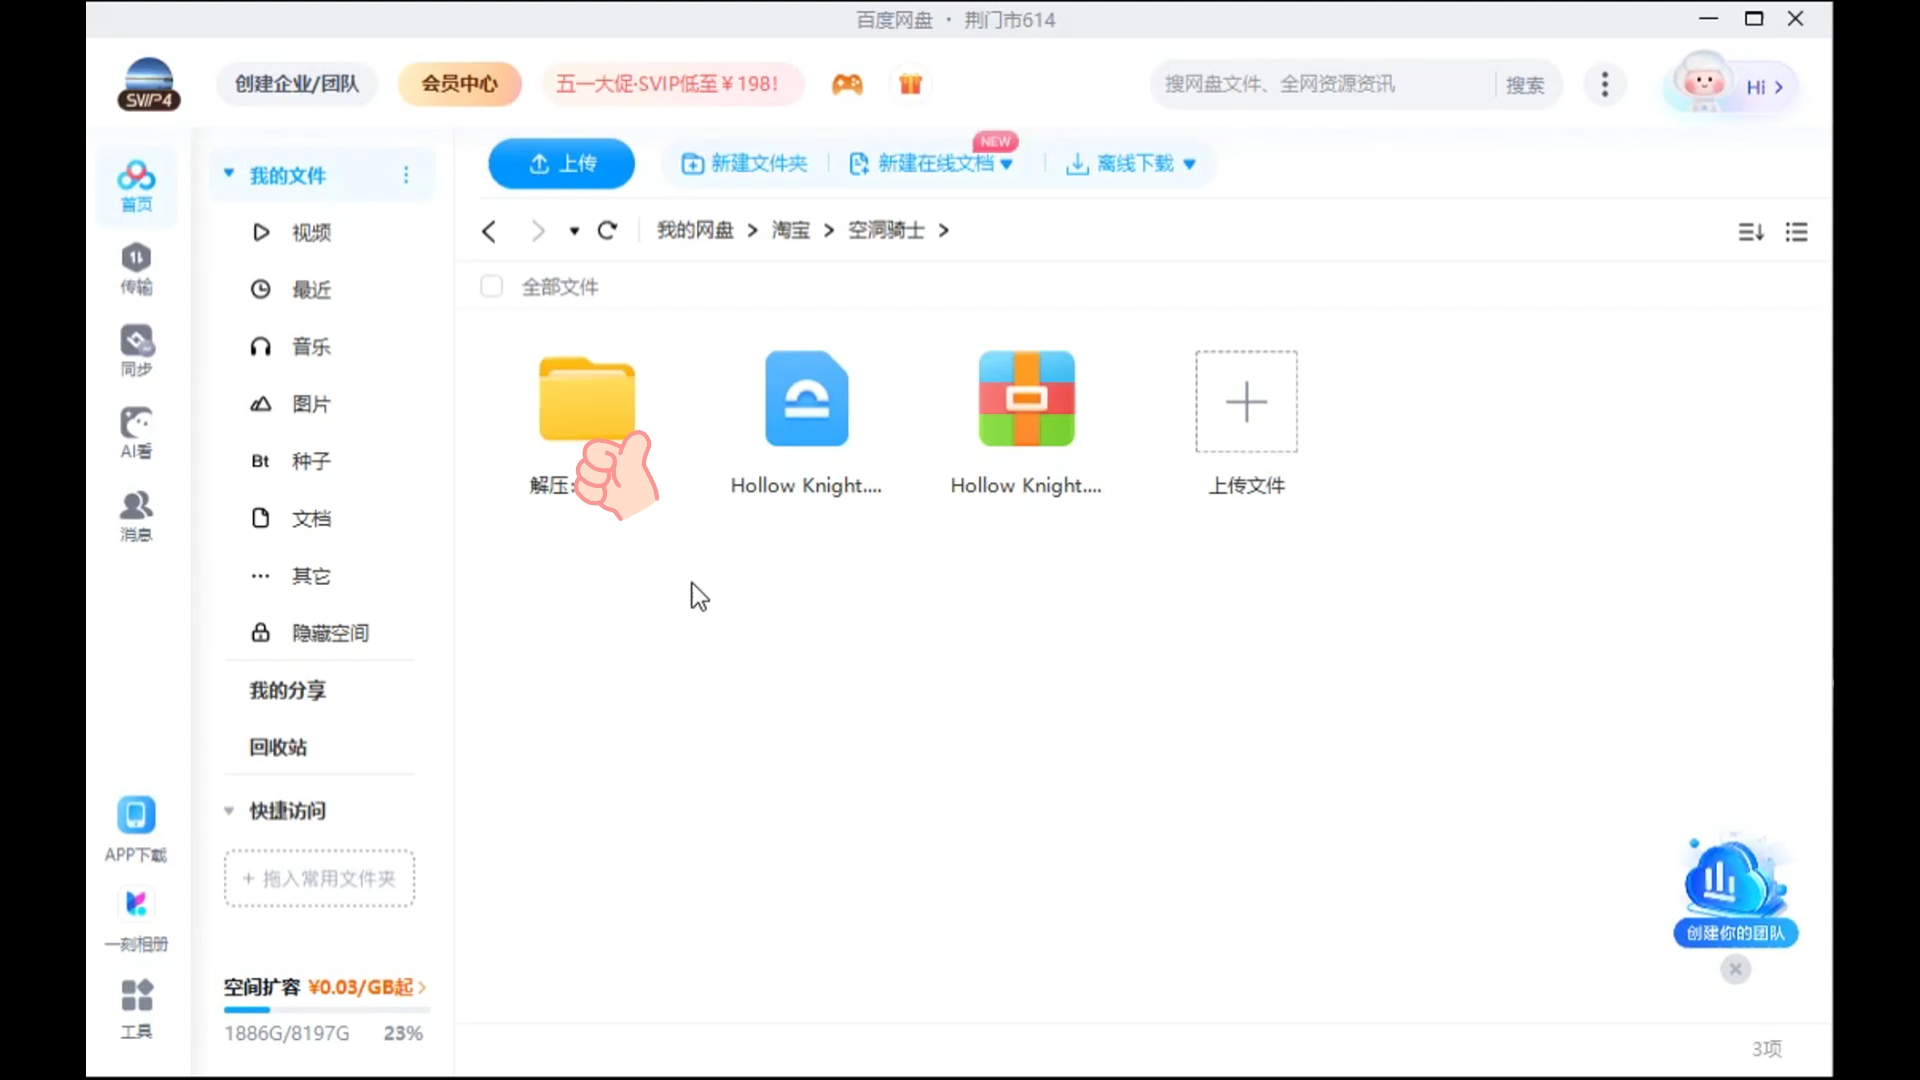The width and height of the screenshot is (1920, 1080).
Task: Open 我的文件 three-dot options
Action: pyautogui.click(x=406, y=175)
